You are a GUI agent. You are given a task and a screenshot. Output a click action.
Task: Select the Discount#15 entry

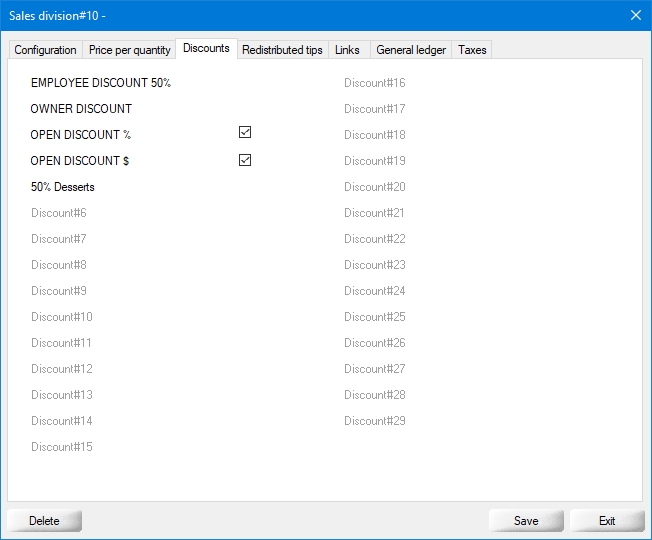click(62, 447)
